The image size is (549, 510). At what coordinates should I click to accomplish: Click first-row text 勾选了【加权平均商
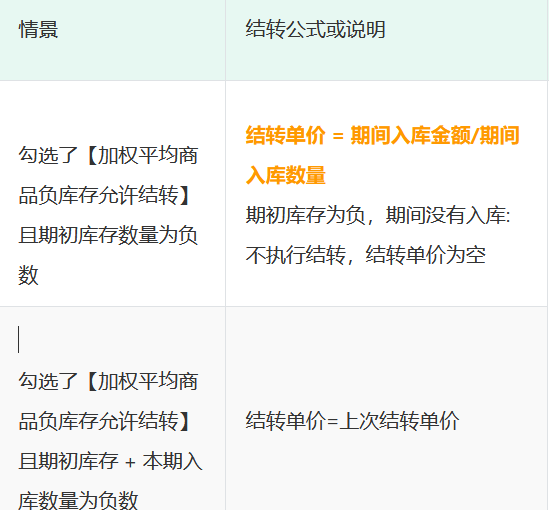(108, 155)
